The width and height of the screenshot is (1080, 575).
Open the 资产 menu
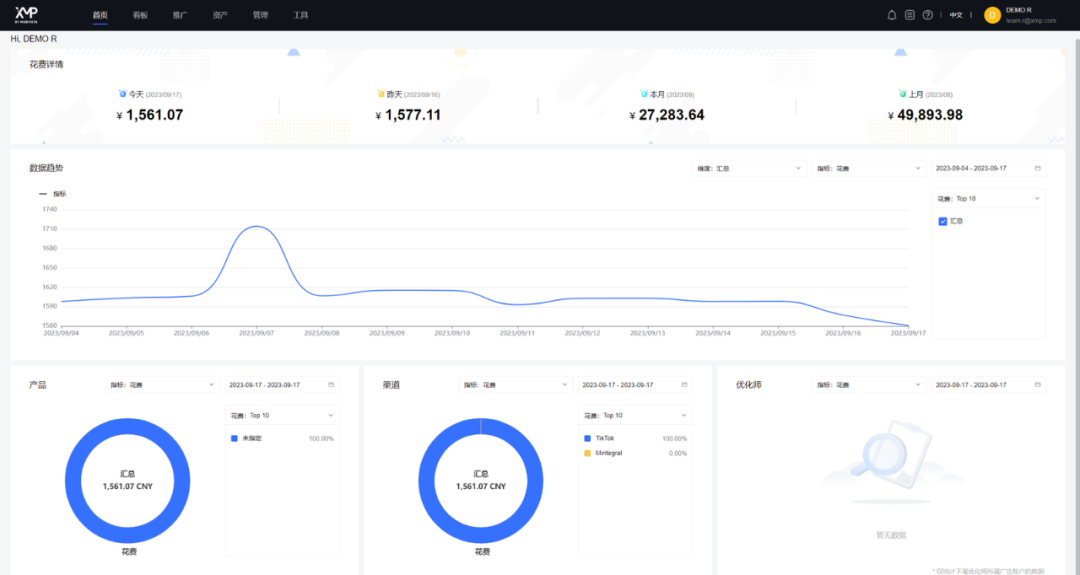[220, 15]
